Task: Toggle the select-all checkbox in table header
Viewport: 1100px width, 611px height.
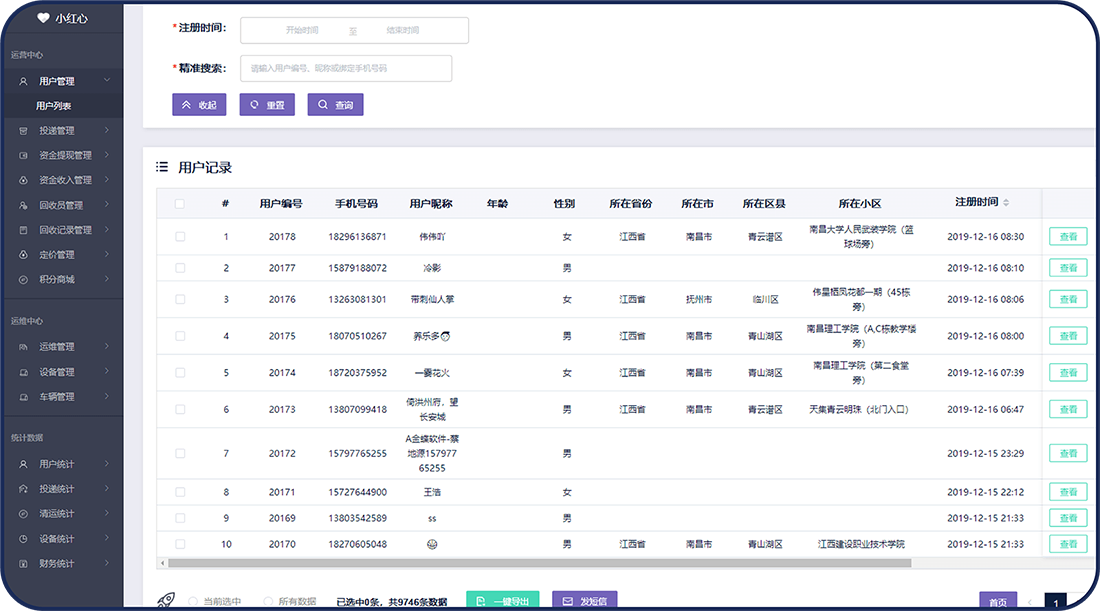Action: [180, 203]
